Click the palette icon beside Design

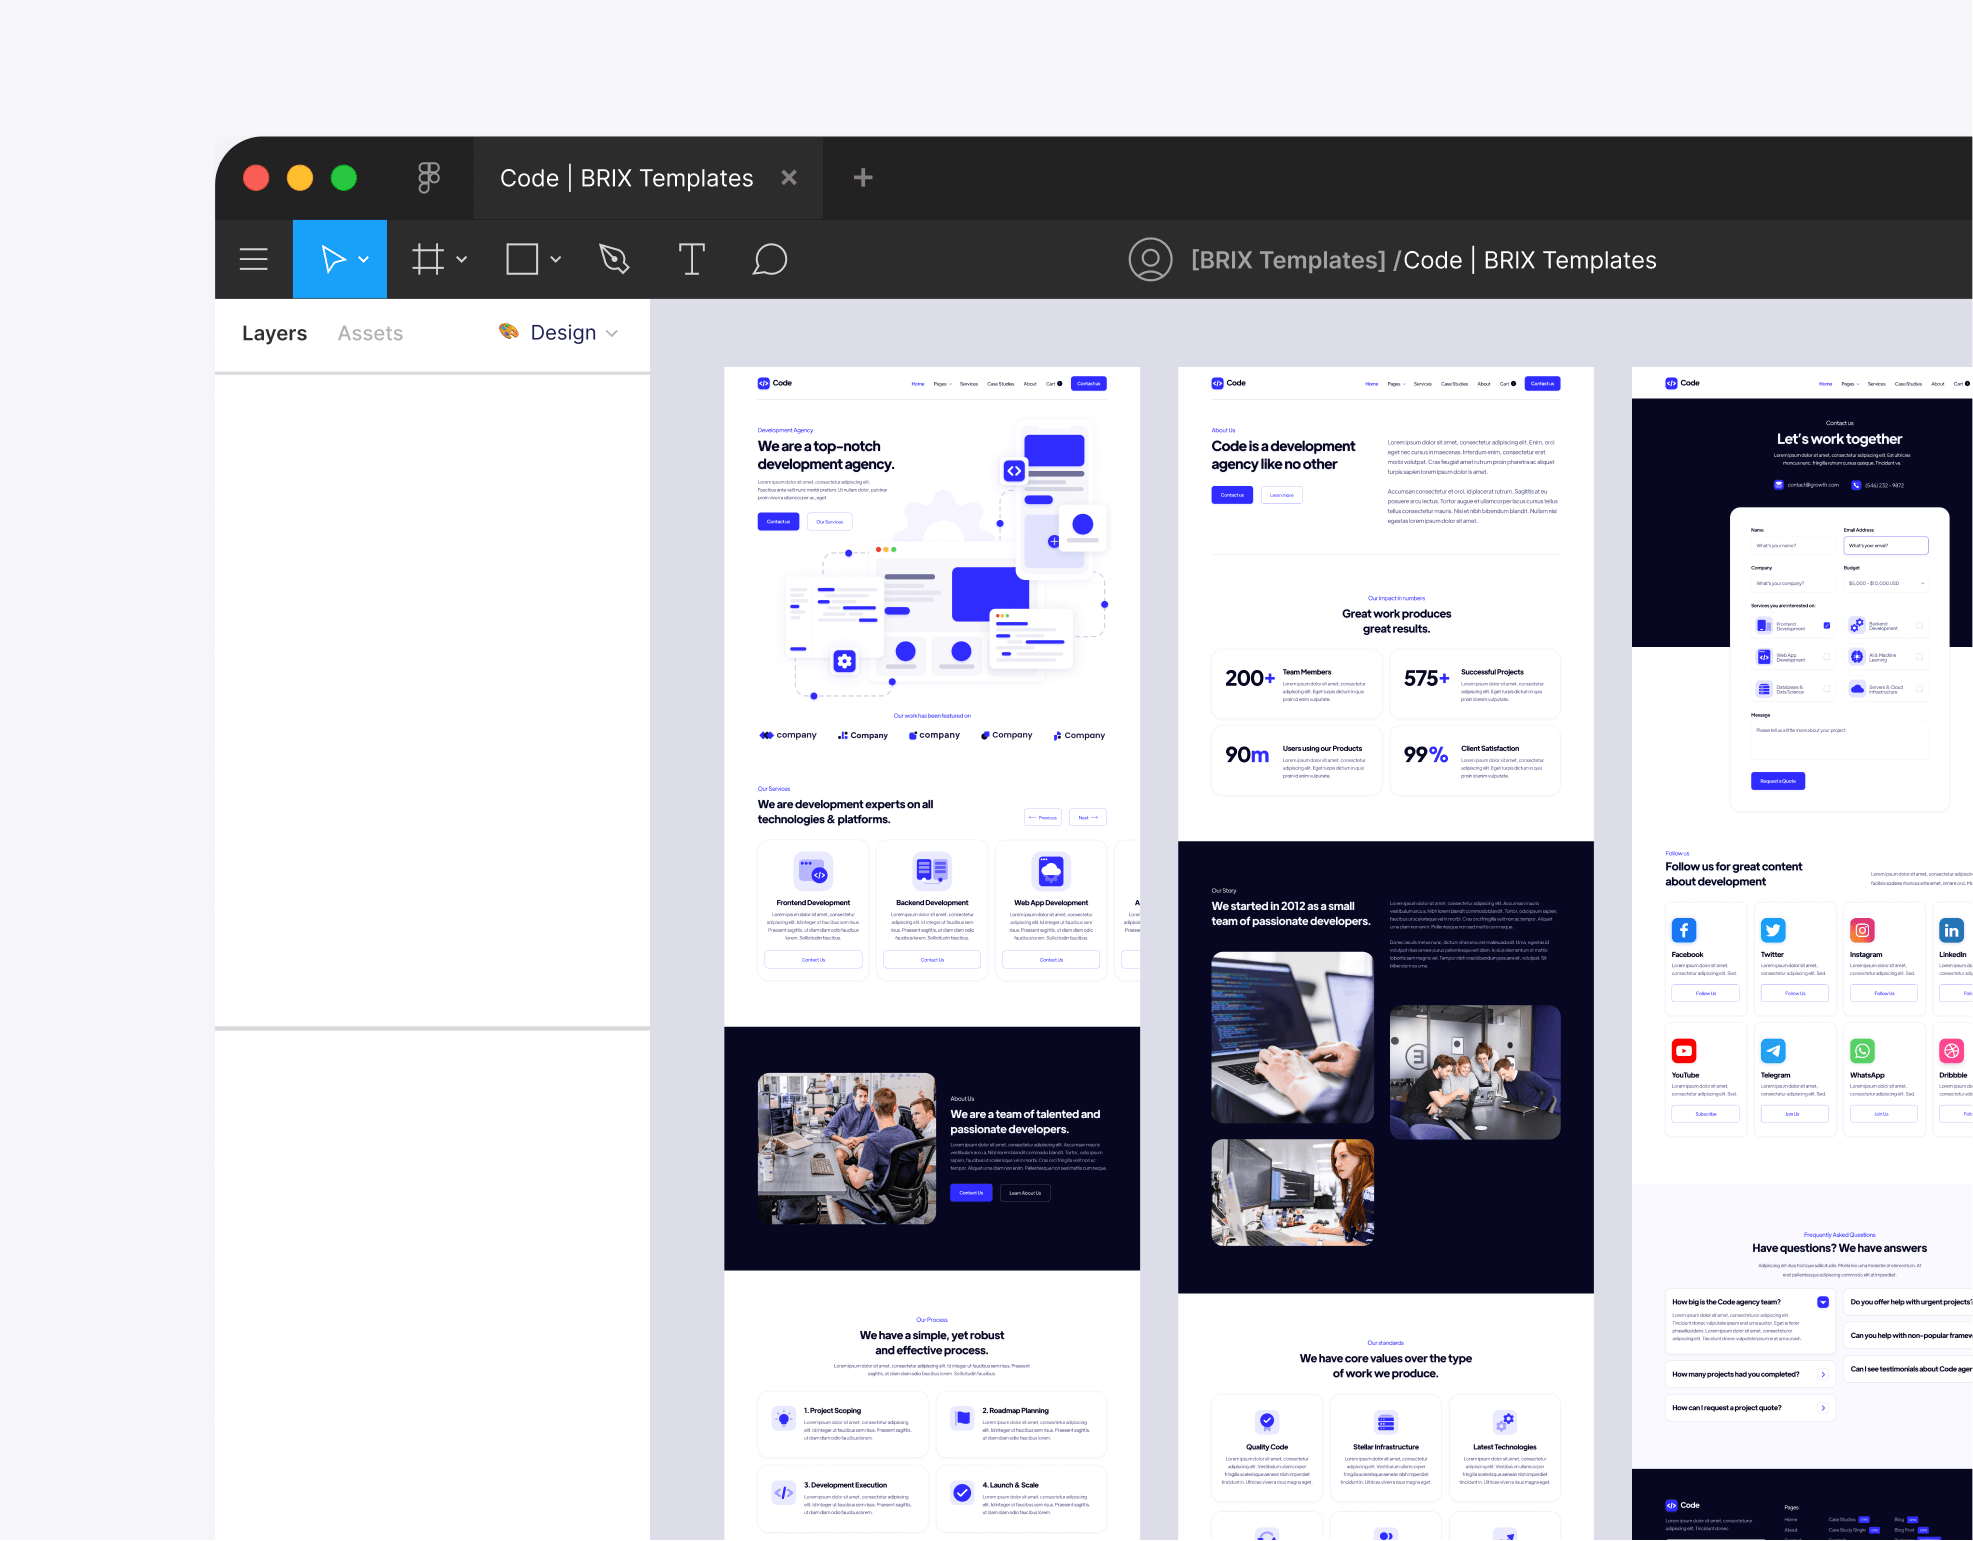[508, 332]
